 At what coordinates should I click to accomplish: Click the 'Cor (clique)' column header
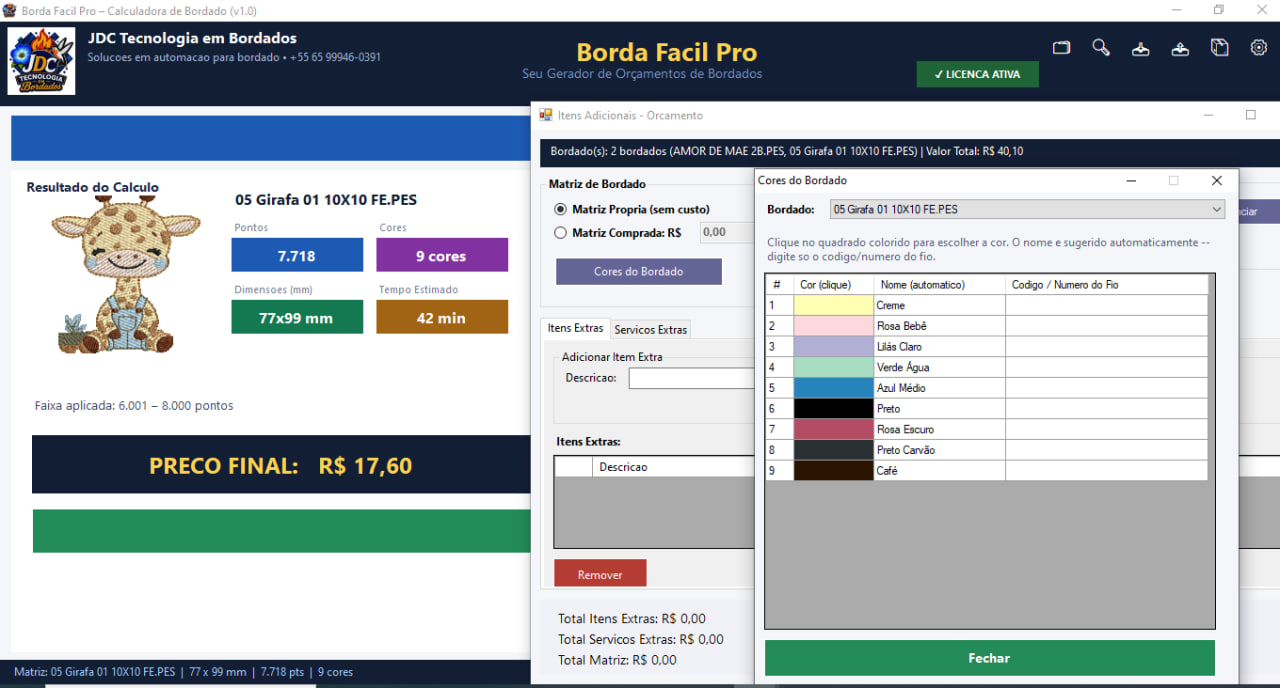point(833,285)
